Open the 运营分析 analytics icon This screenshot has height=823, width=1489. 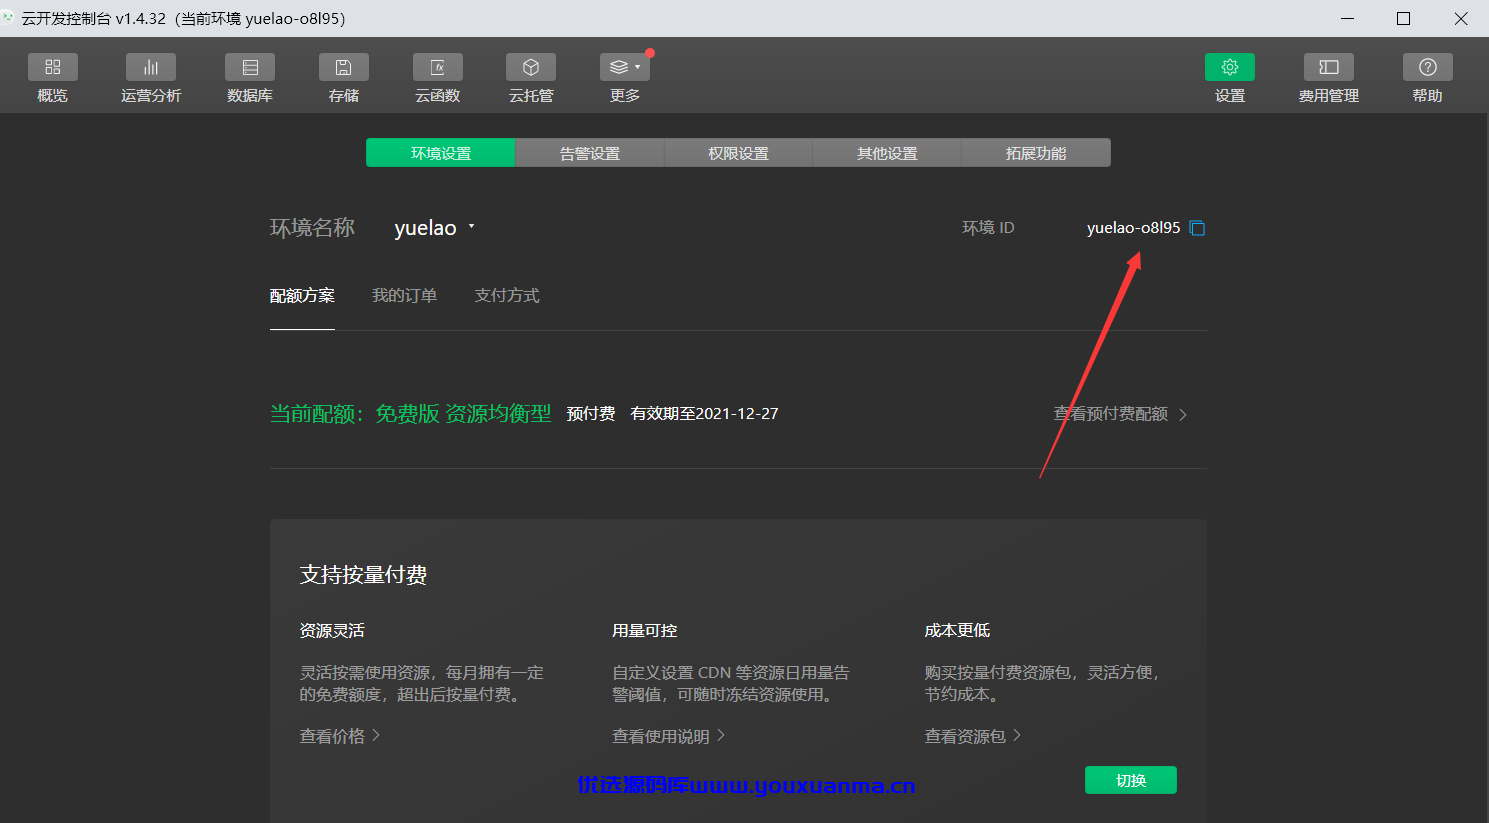click(151, 67)
